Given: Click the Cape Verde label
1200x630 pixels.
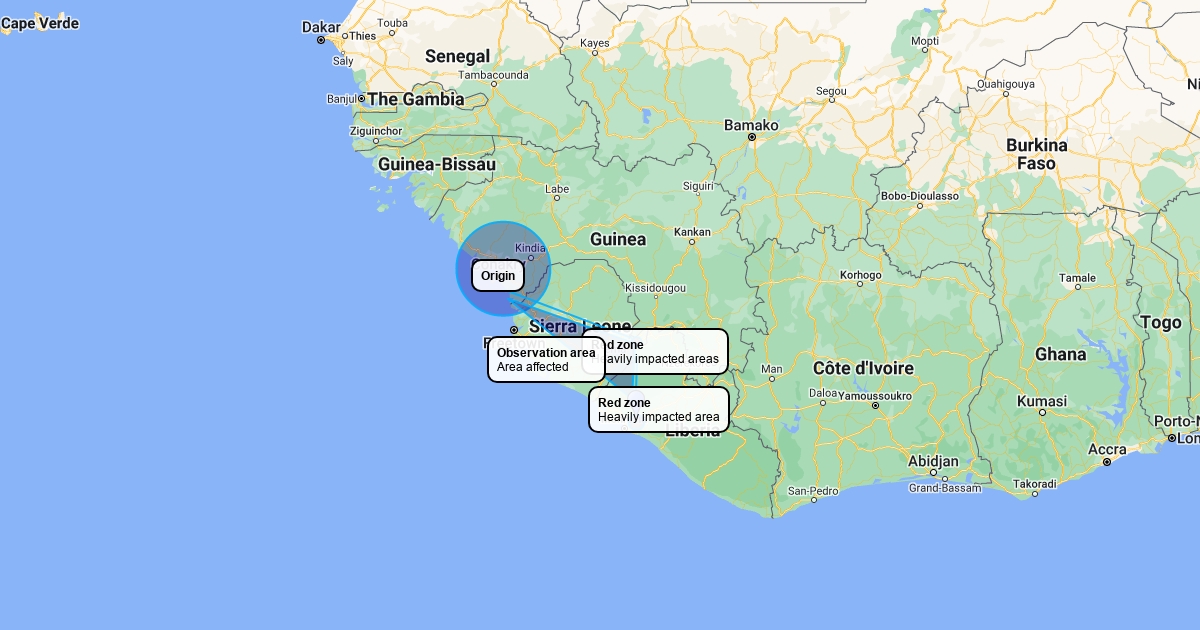Looking at the screenshot, I should [x=40, y=23].
